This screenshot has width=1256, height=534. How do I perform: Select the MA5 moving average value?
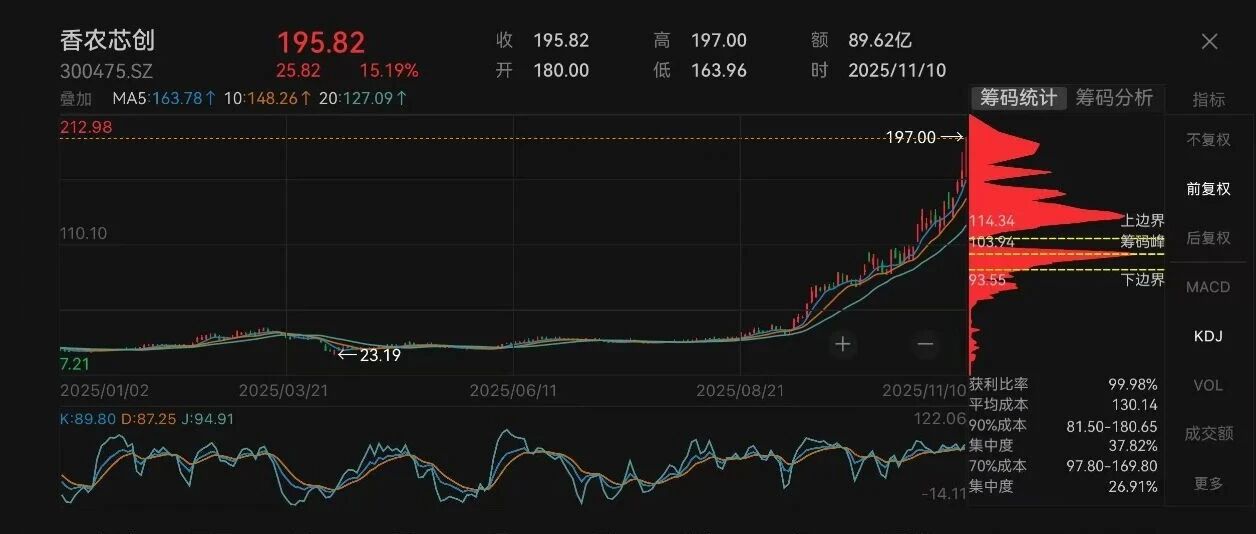pyautogui.click(x=162, y=98)
